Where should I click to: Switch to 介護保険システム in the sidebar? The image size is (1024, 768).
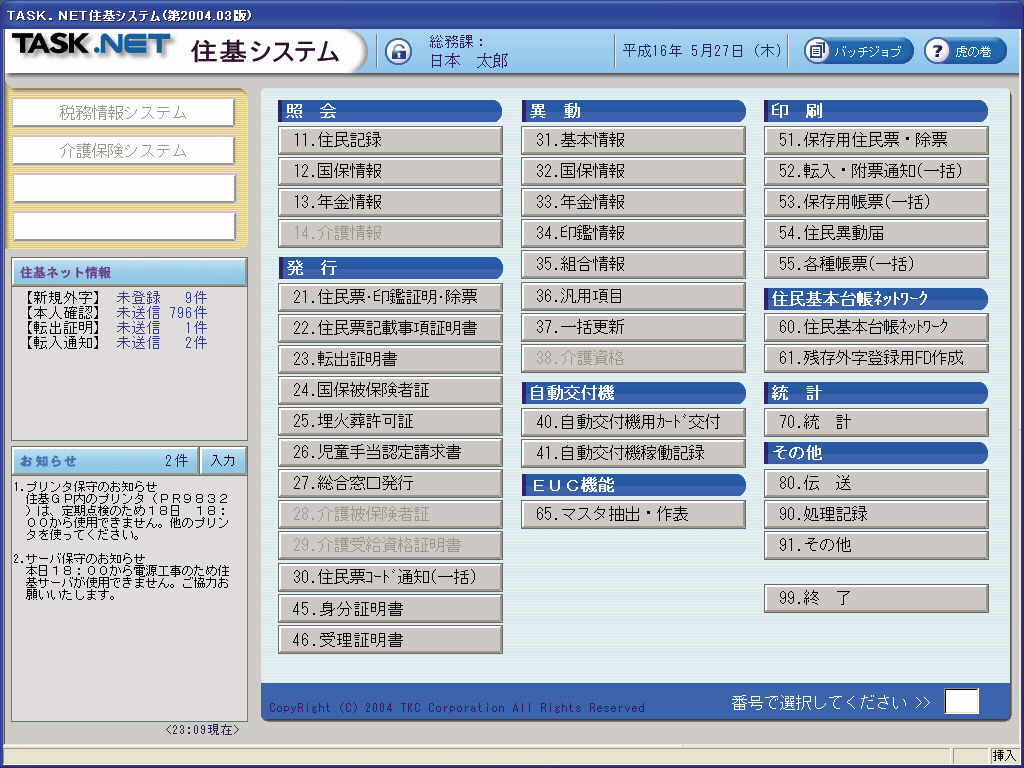pyautogui.click(x=124, y=151)
